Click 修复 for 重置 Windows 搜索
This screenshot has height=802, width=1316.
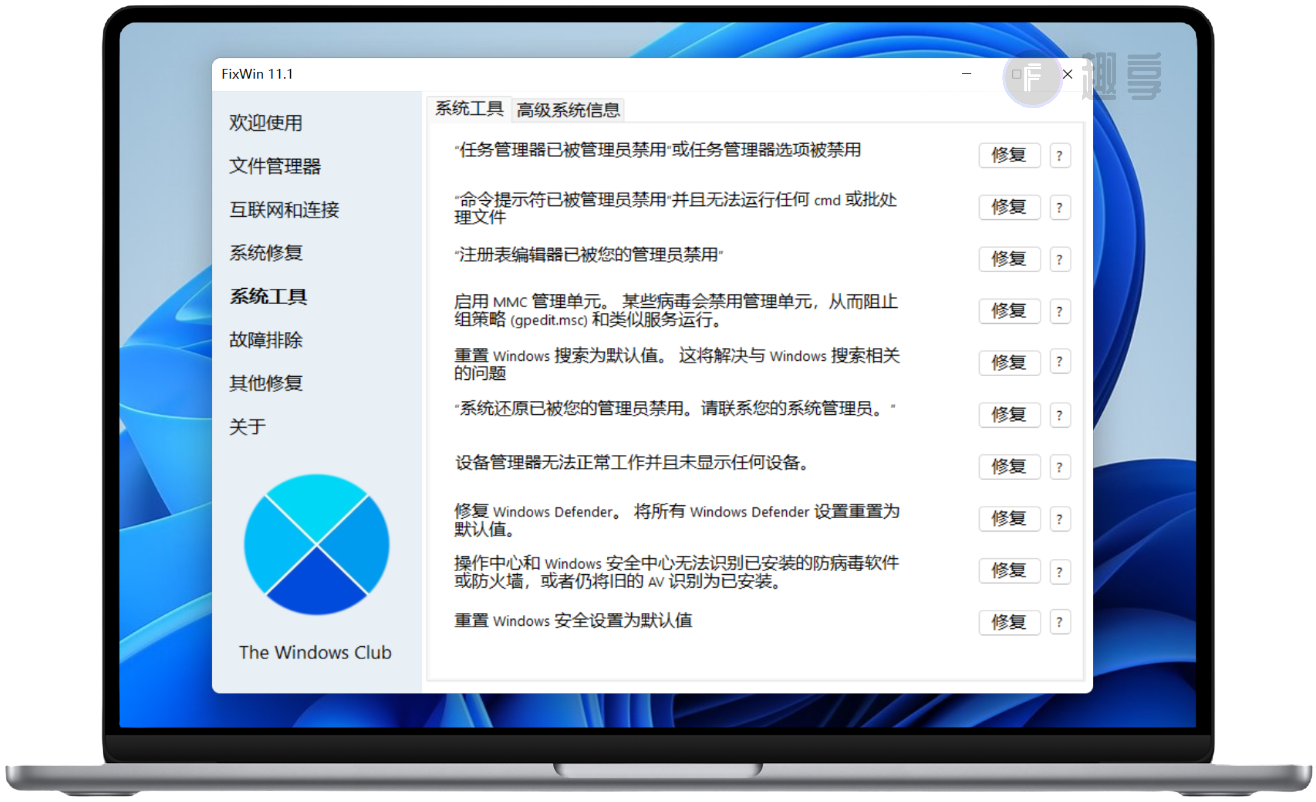pyautogui.click(x=1009, y=362)
